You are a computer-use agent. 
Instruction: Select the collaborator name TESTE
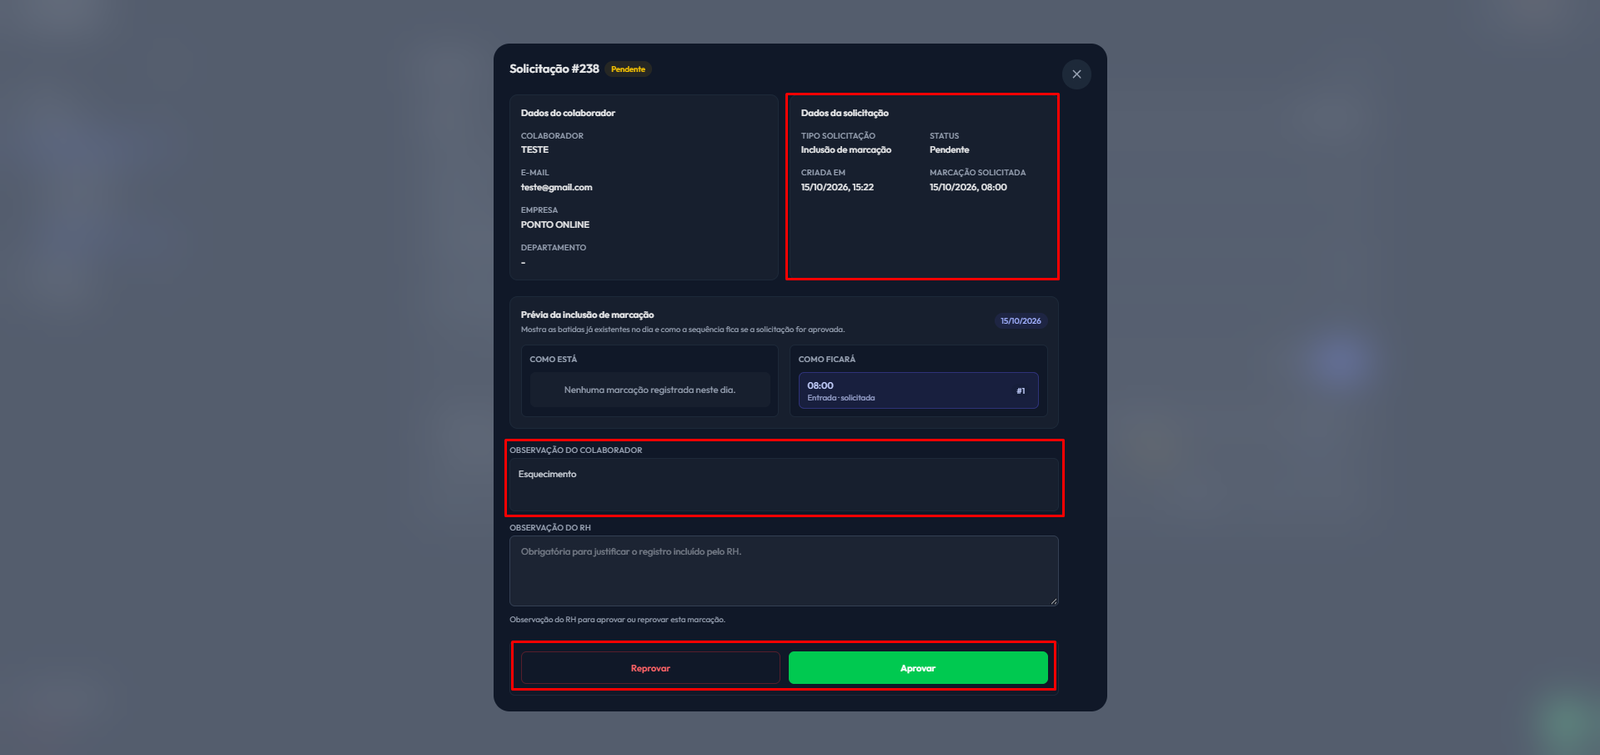[x=535, y=150]
